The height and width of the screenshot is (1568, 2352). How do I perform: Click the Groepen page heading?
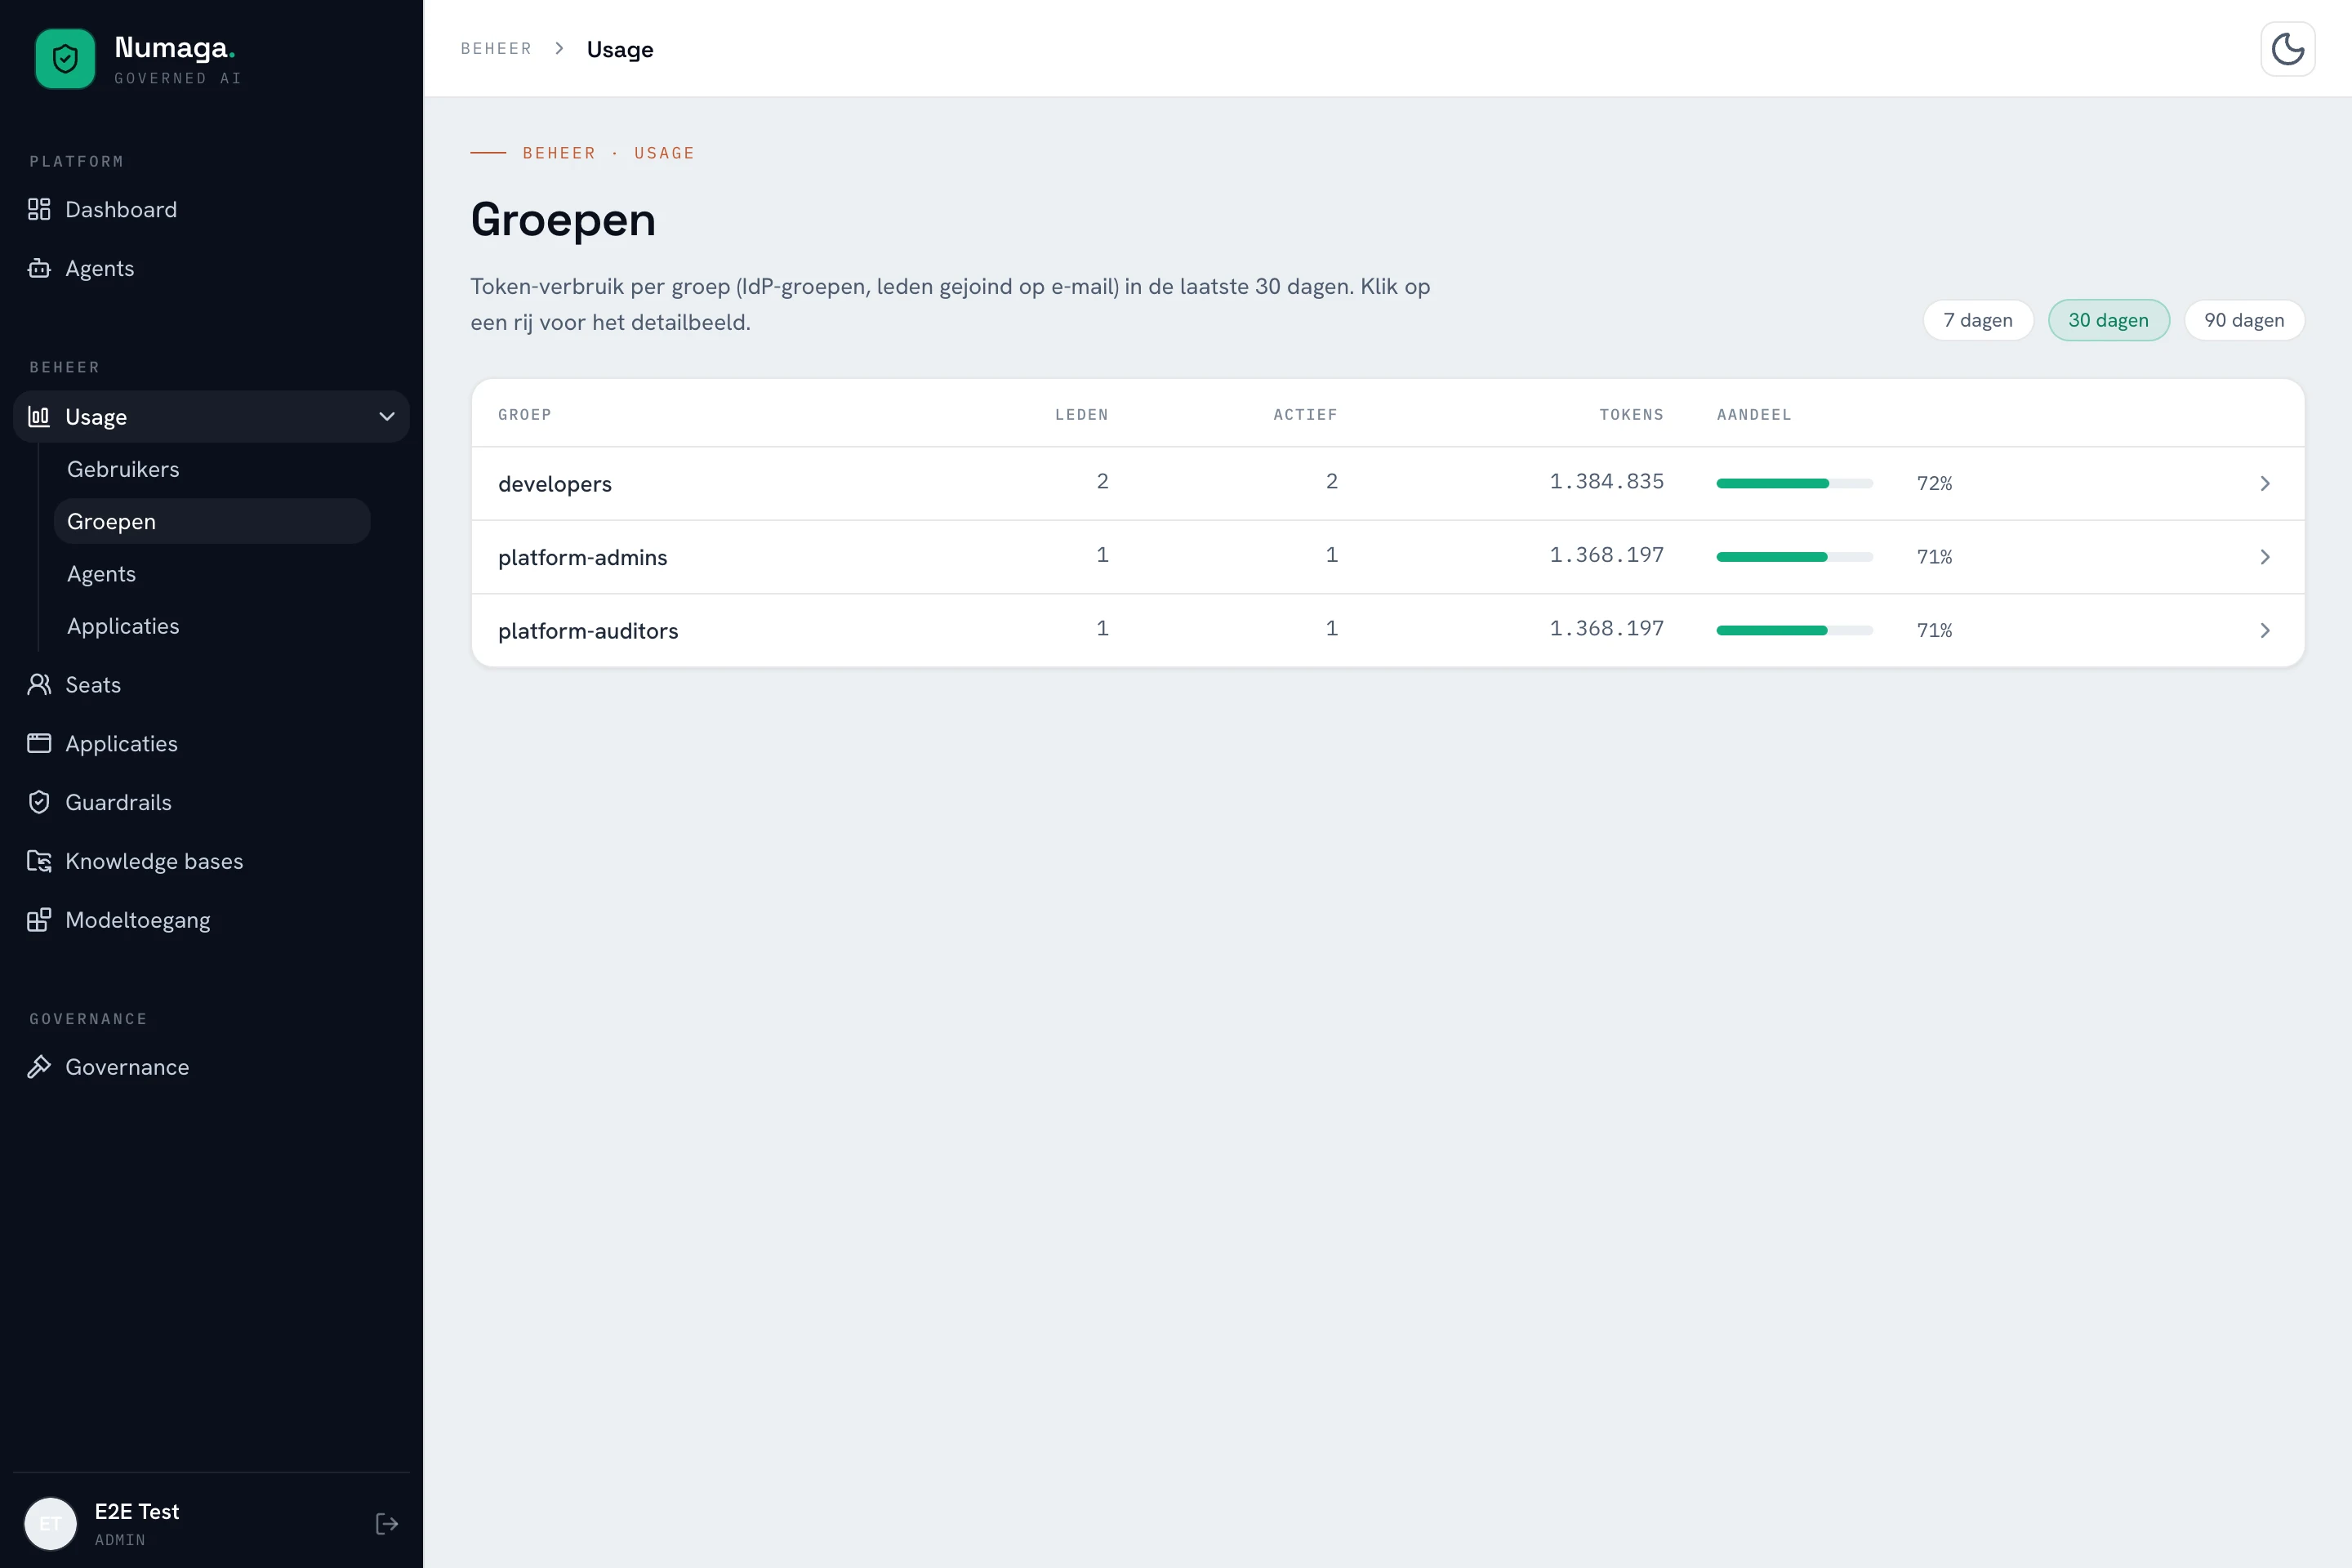pos(563,219)
